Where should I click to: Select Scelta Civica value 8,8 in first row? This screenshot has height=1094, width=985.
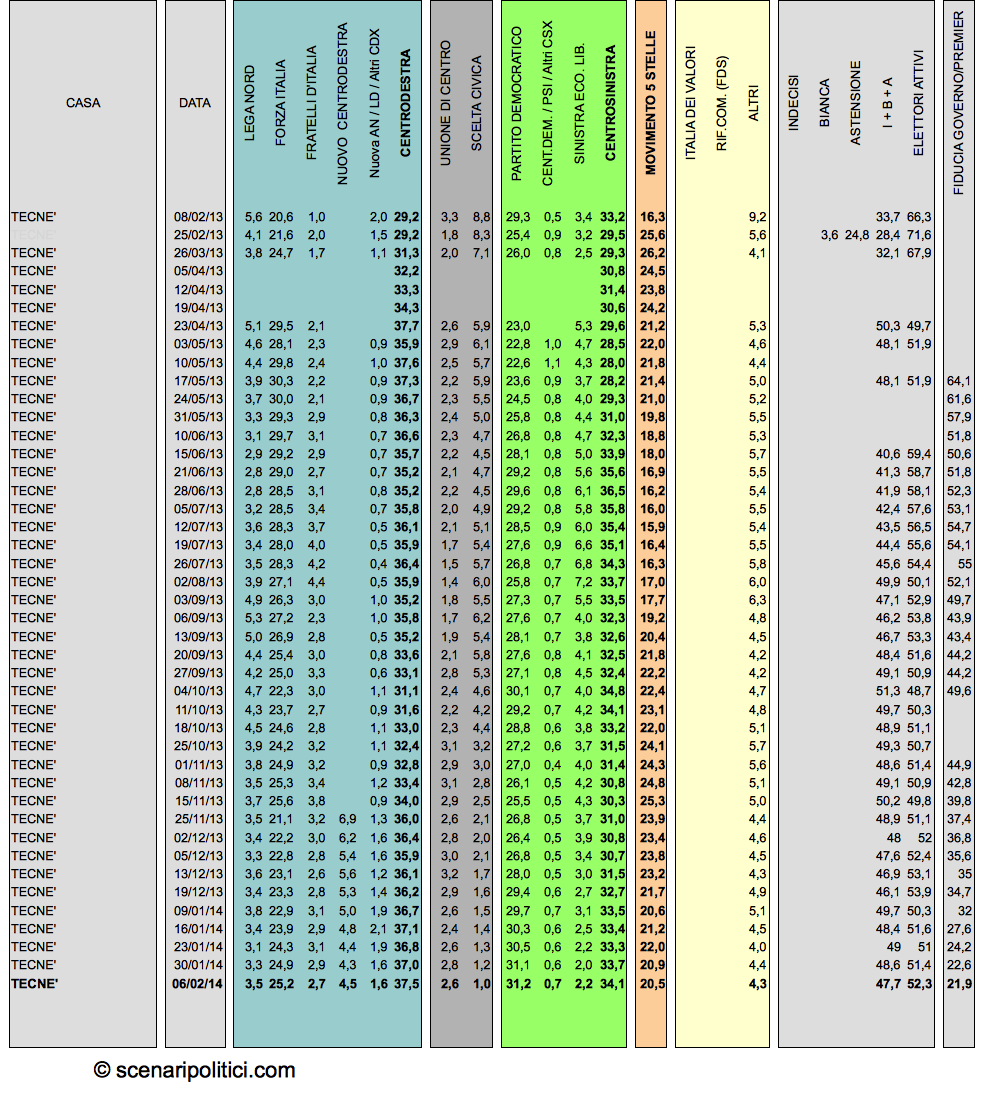[x=481, y=217]
